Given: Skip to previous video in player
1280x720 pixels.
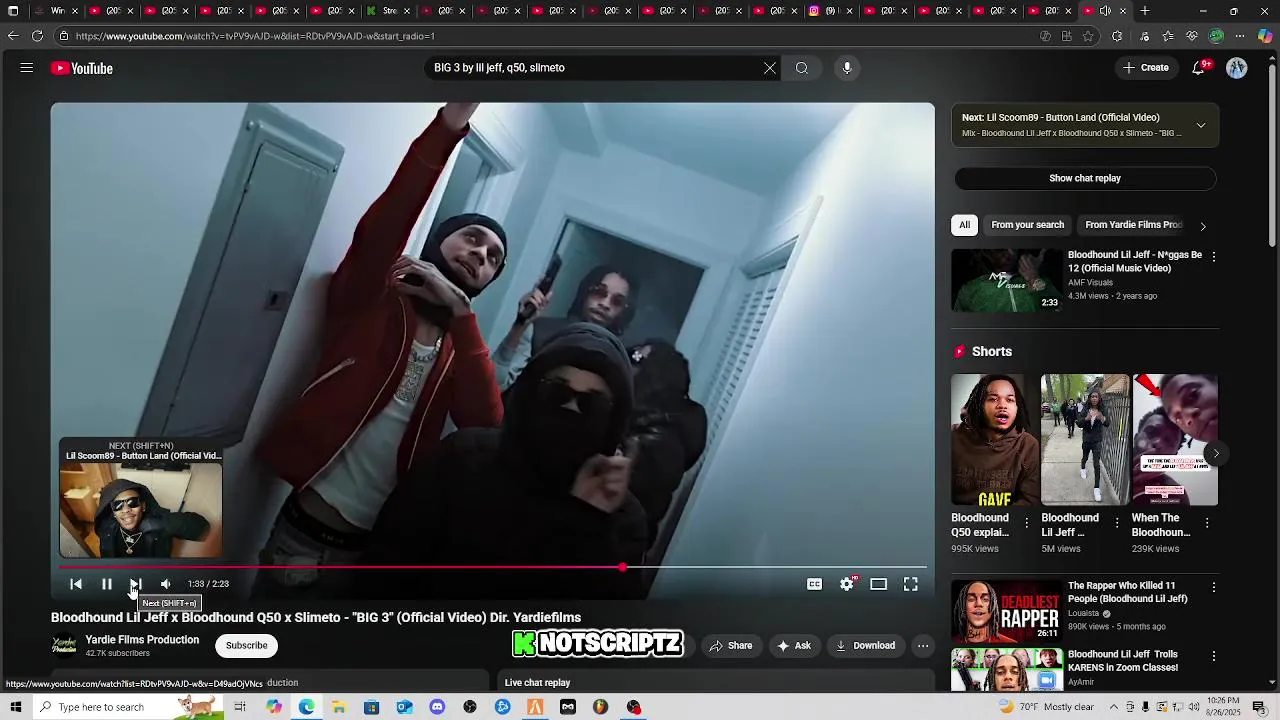Looking at the screenshot, I should tap(76, 584).
